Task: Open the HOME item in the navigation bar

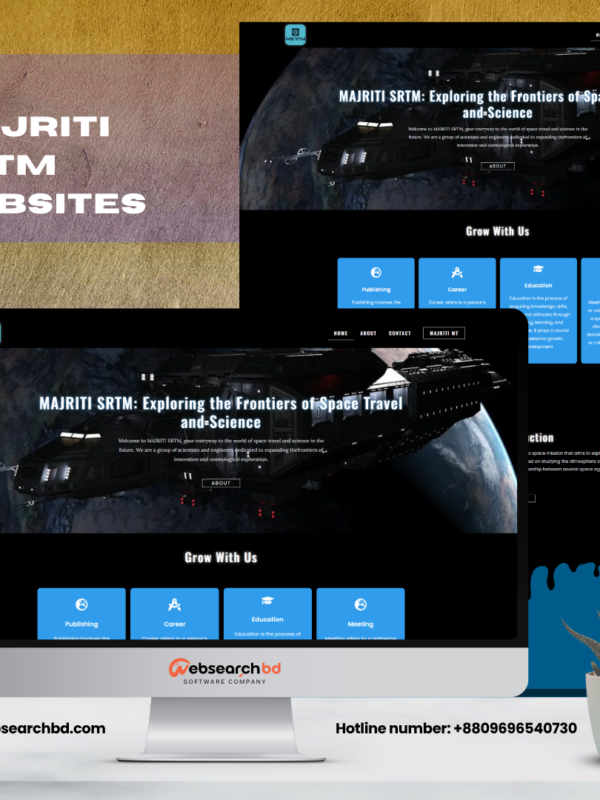Action: click(341, 333)
